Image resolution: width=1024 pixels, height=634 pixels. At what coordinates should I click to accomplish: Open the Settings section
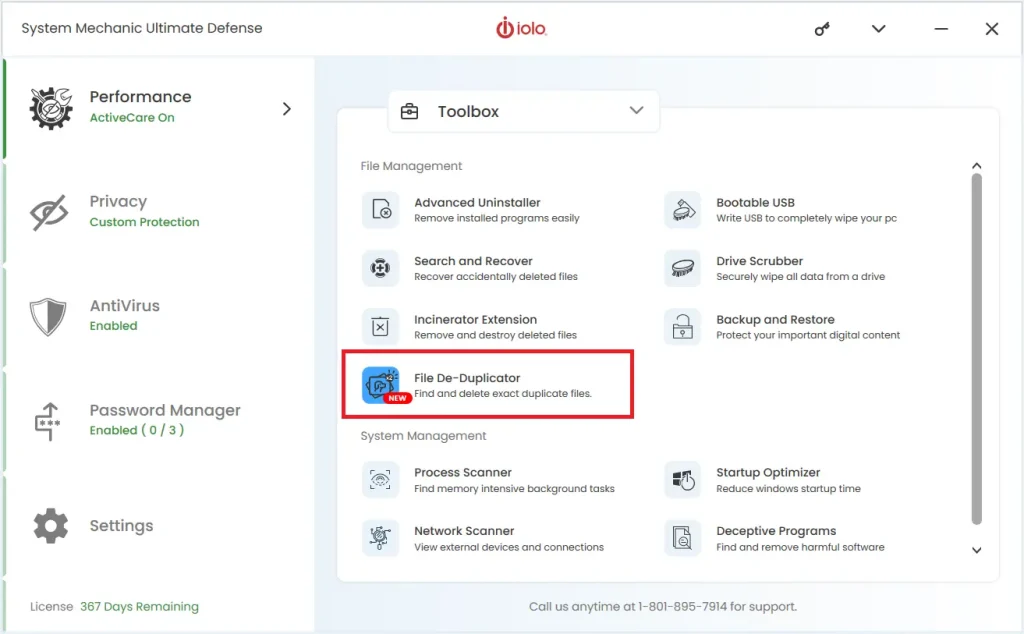coord(159,526)
